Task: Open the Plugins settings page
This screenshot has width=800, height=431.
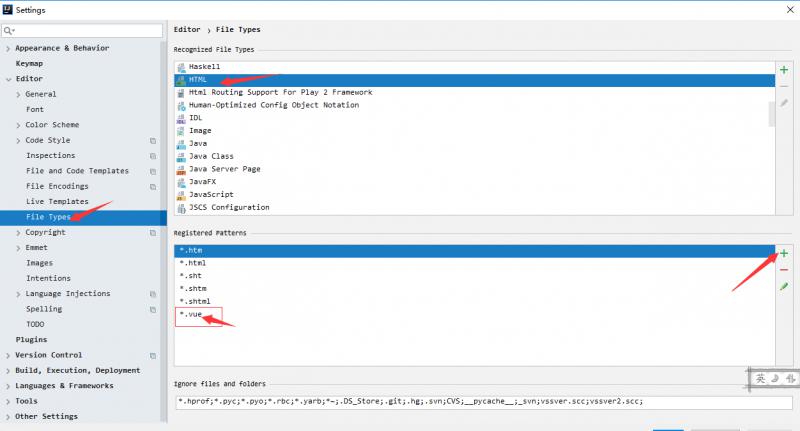Action: (x=31, y=340)
